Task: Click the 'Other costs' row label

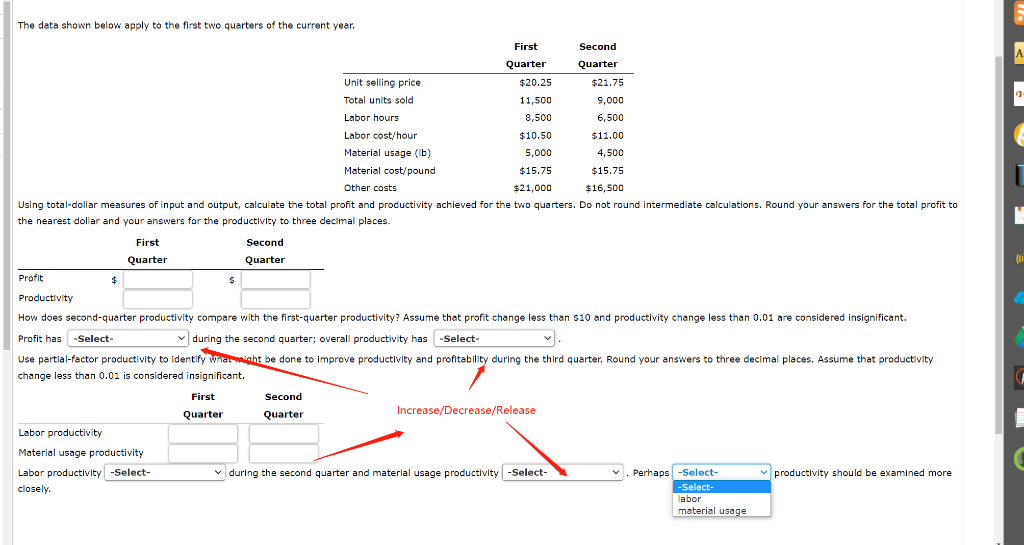Action: point(370,188)
